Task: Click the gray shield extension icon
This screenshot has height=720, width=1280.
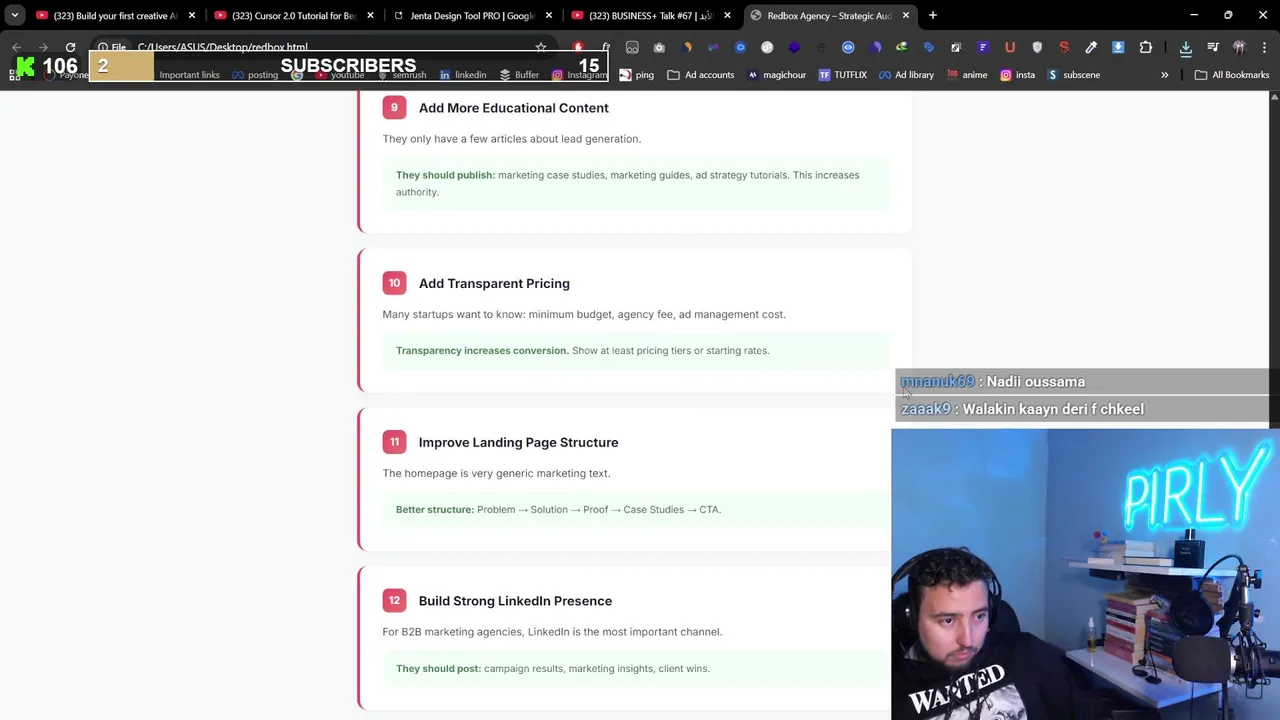Action: click(x=1037, y=47)
